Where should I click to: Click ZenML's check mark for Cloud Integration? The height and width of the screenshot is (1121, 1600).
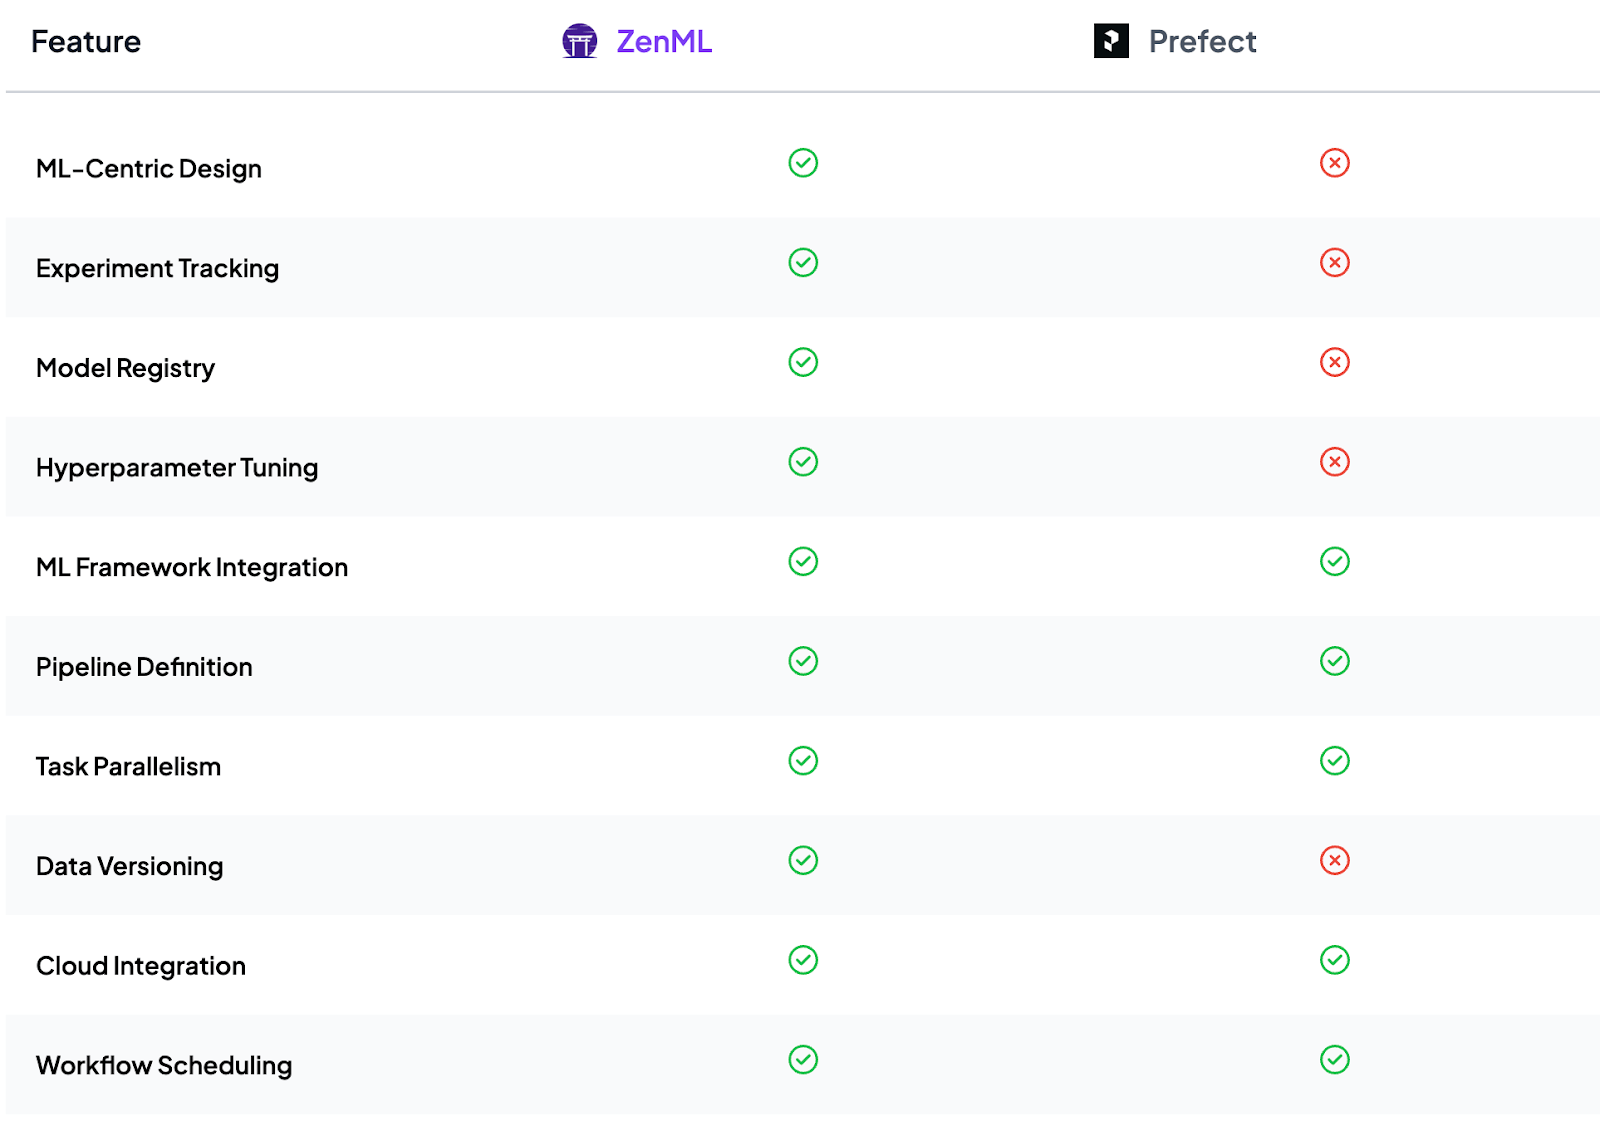(803, 960)
